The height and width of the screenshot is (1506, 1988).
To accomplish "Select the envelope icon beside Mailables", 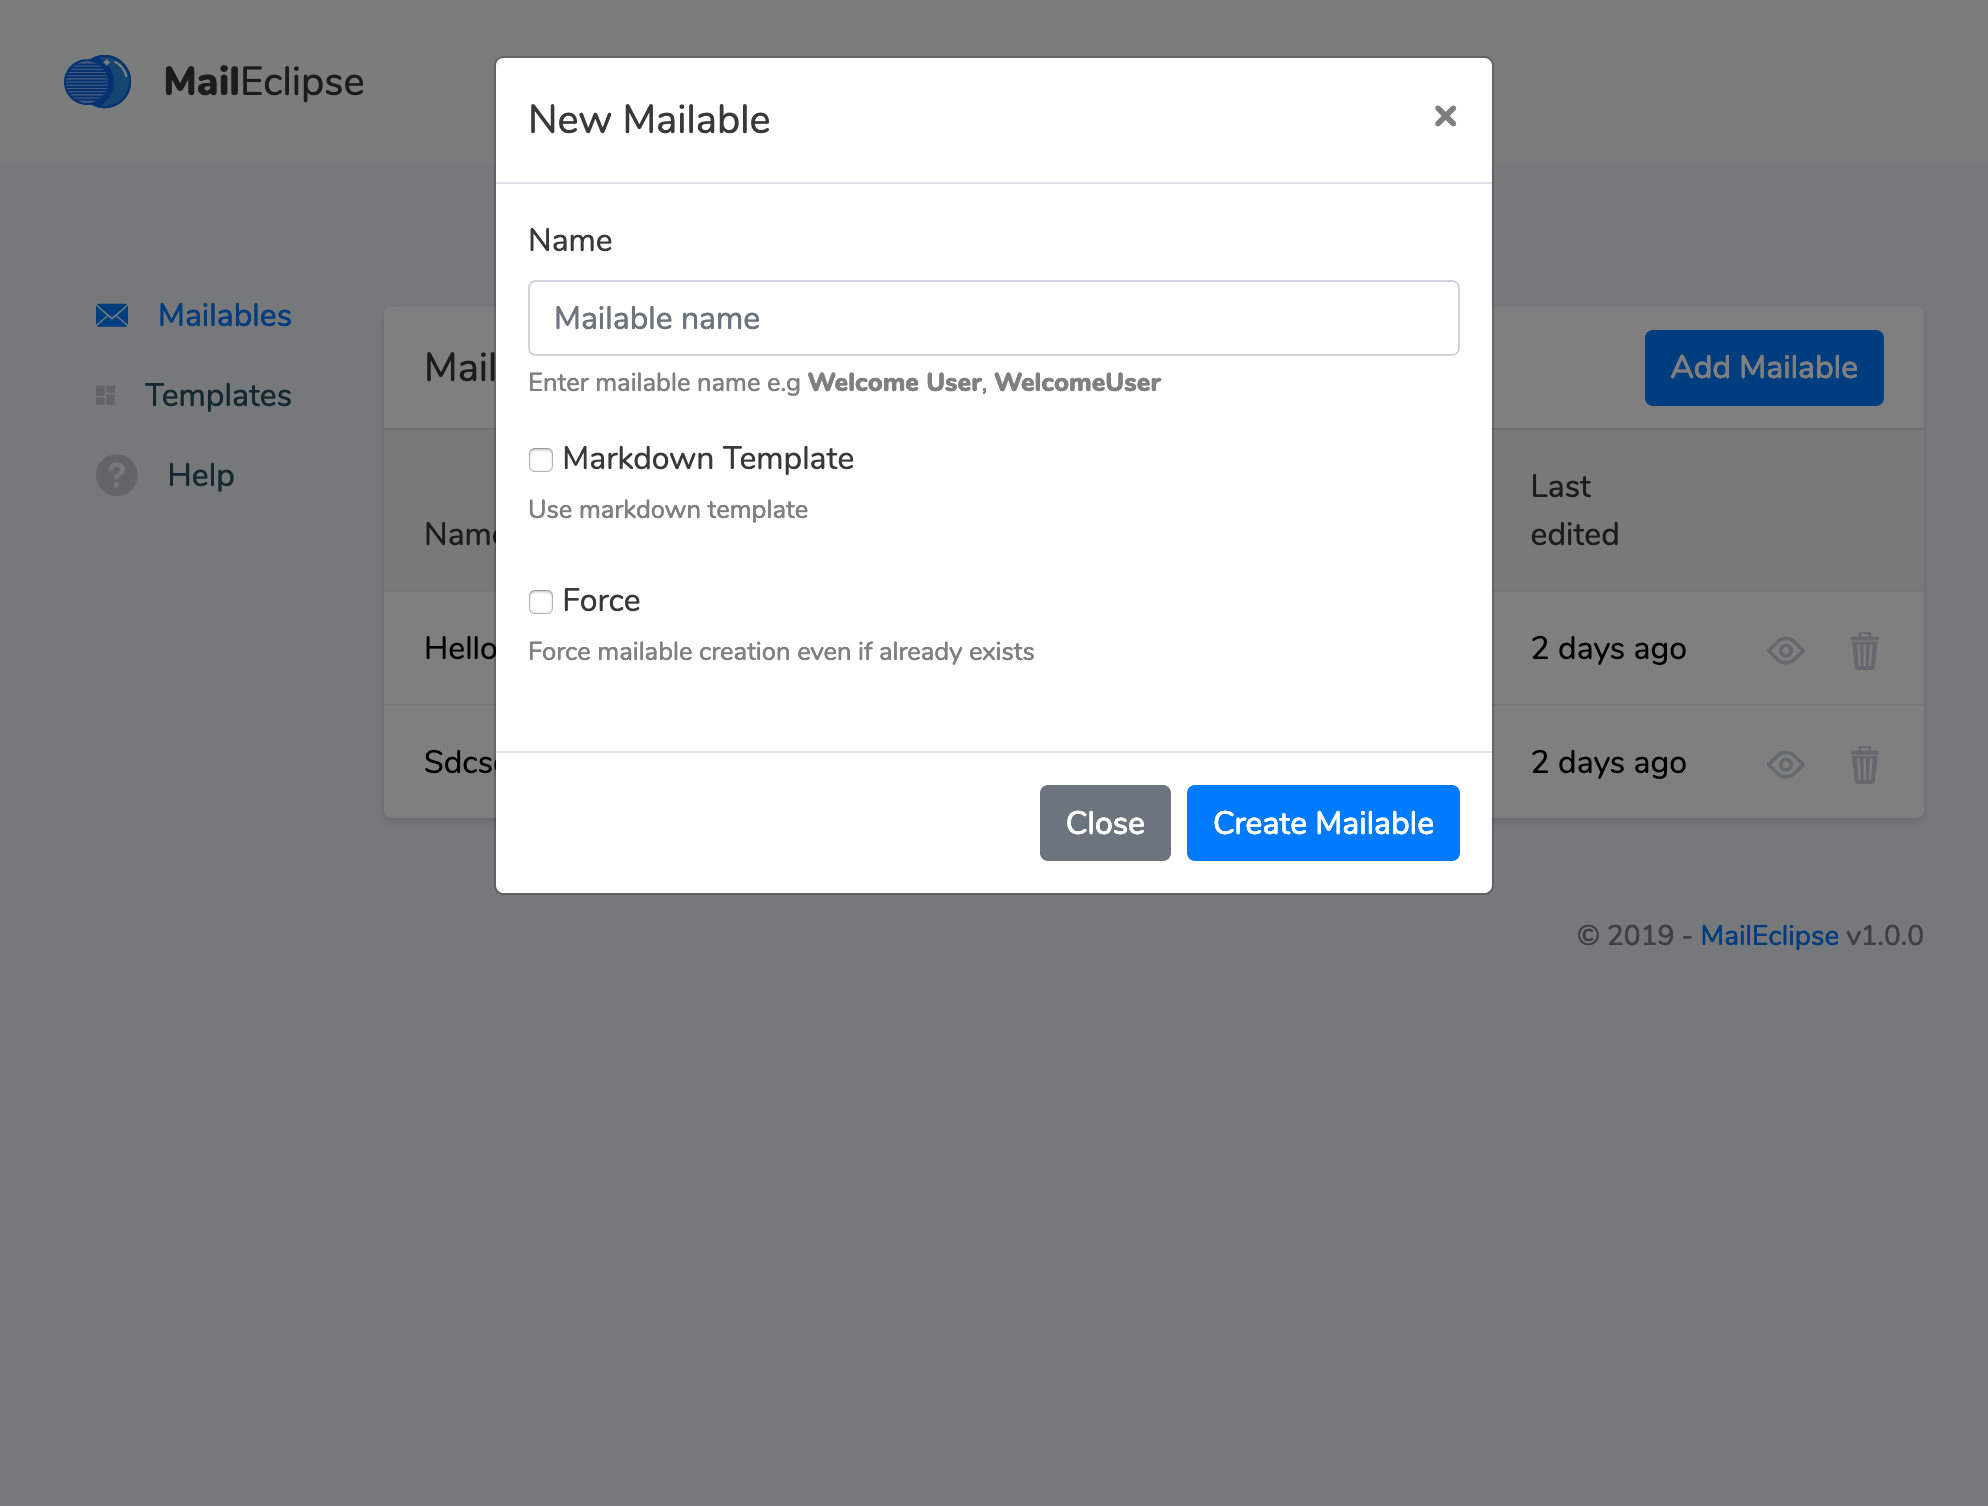I will pos(112,314).
